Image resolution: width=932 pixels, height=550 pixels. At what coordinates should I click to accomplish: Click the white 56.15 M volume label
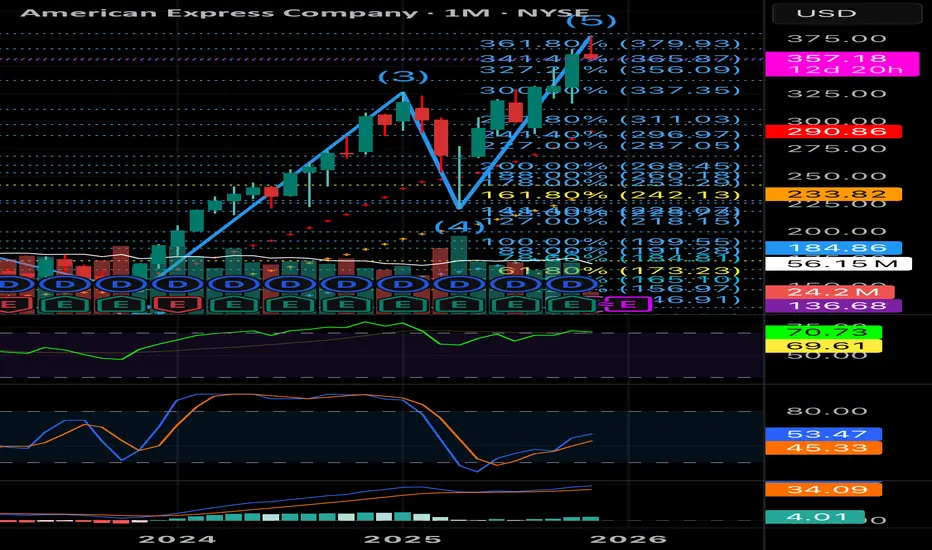(x=838, y=263)
